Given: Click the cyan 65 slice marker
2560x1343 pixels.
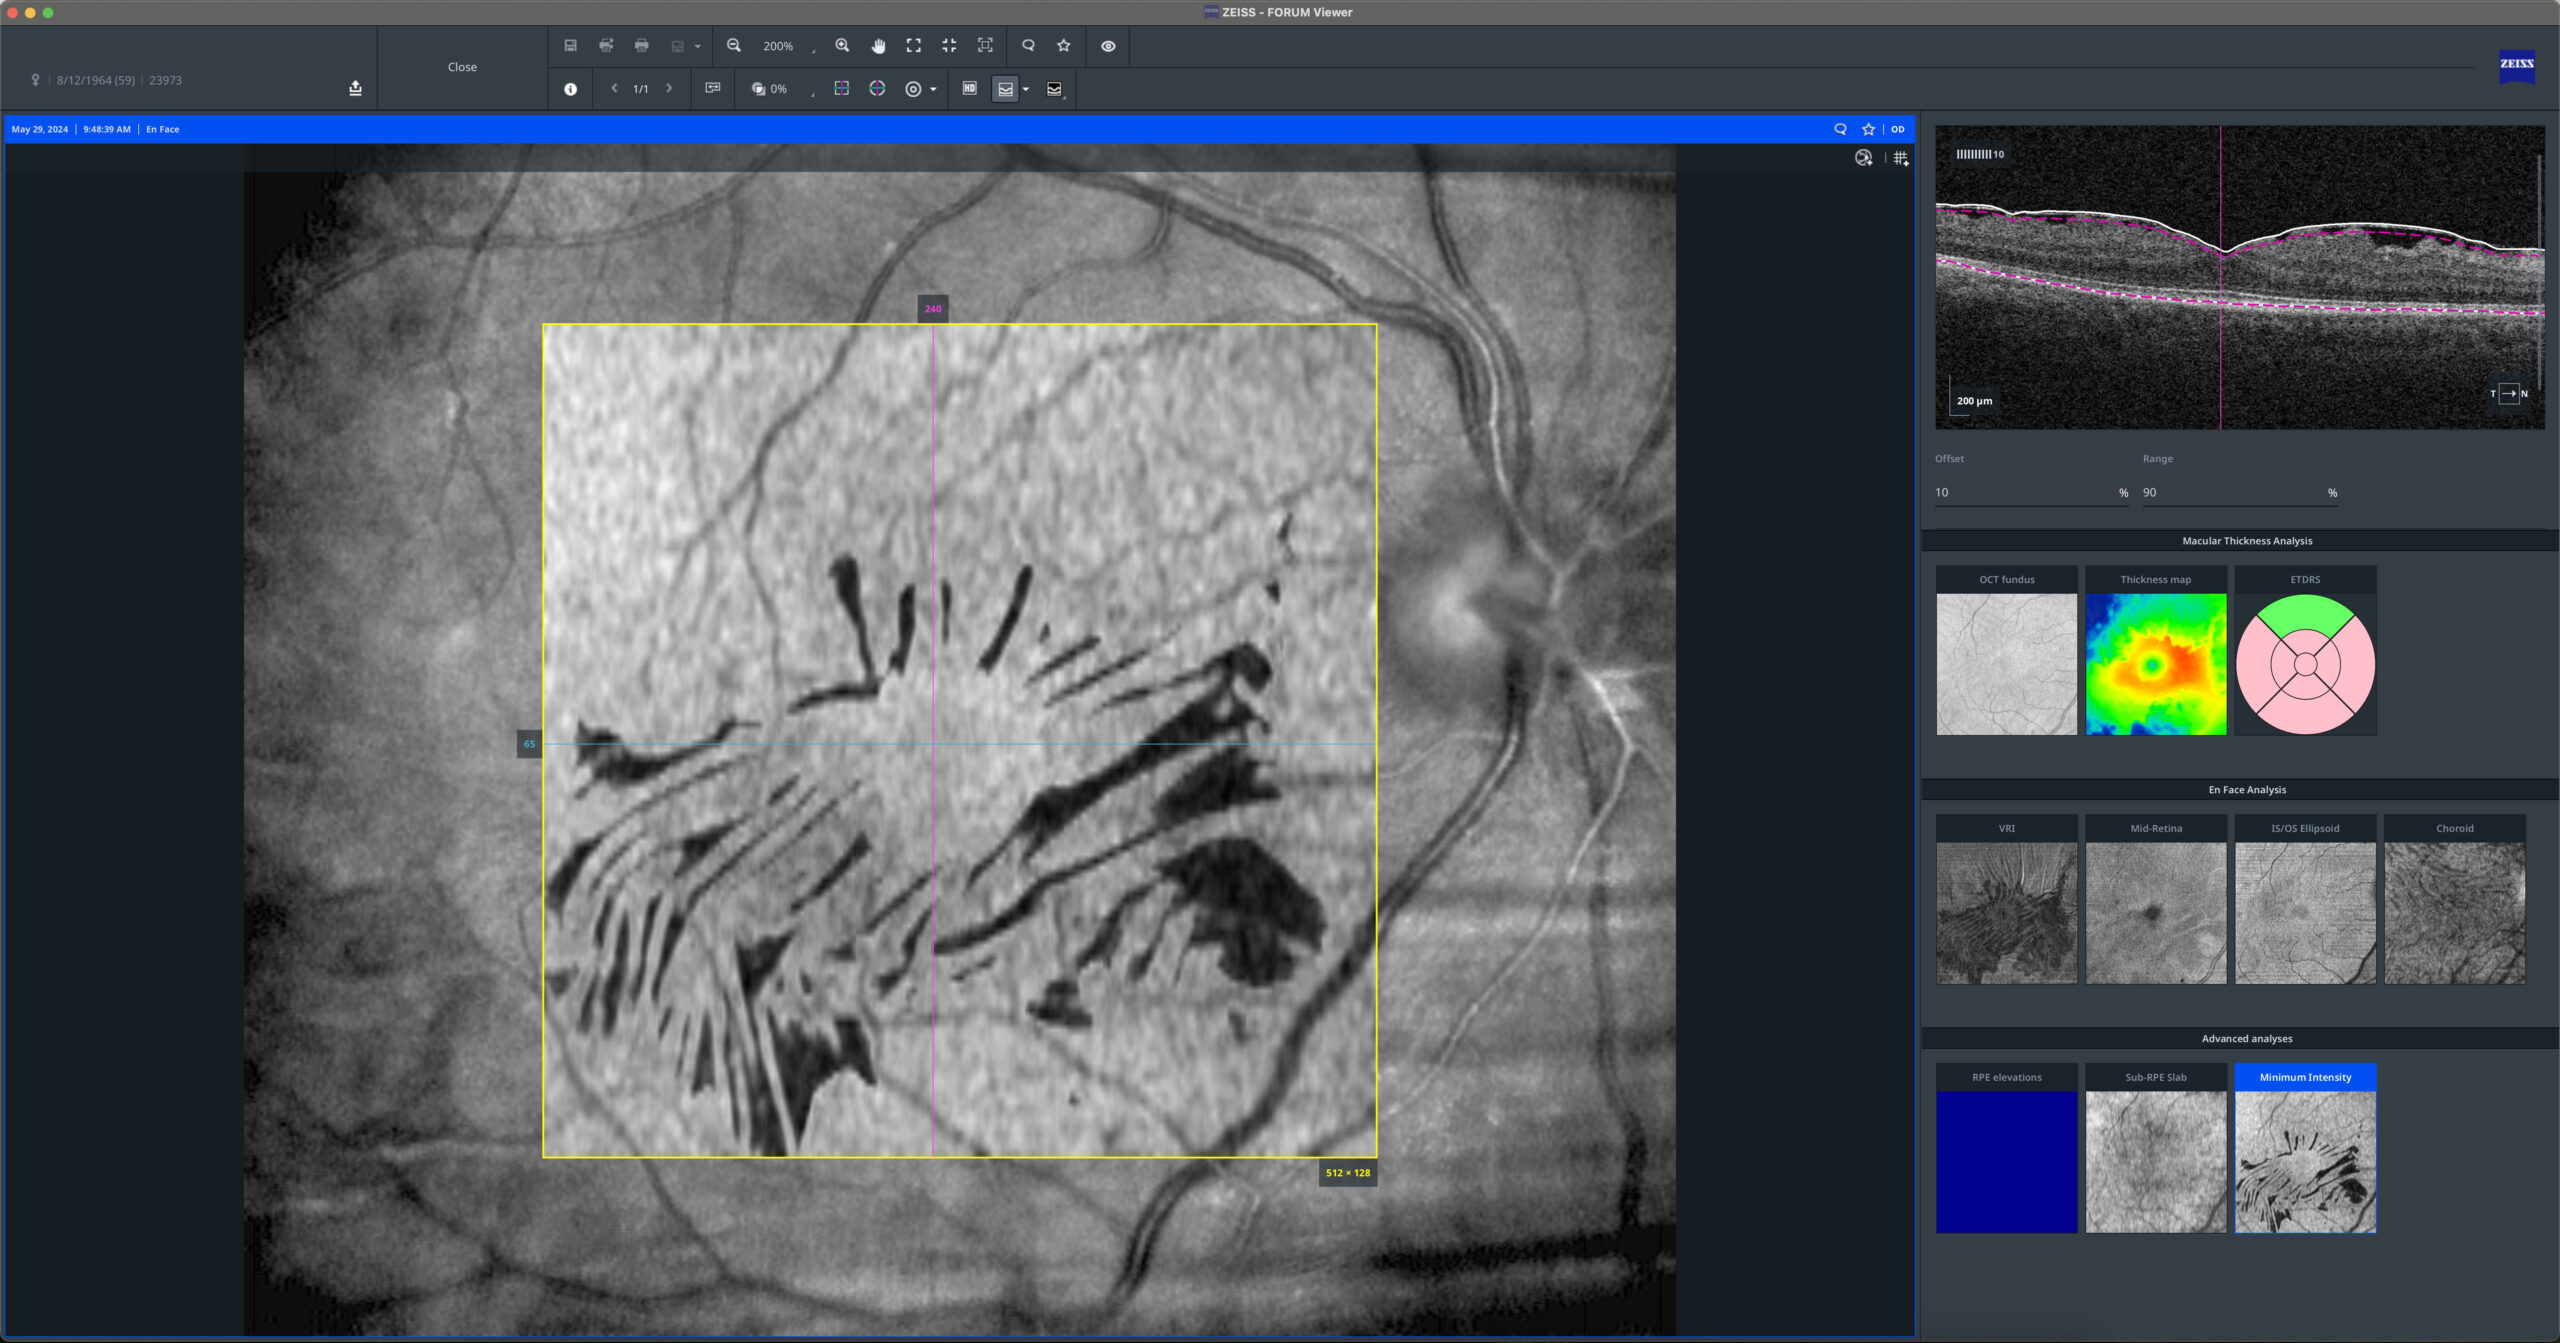Looking at the screenshot, I should (x=529, y=744).
